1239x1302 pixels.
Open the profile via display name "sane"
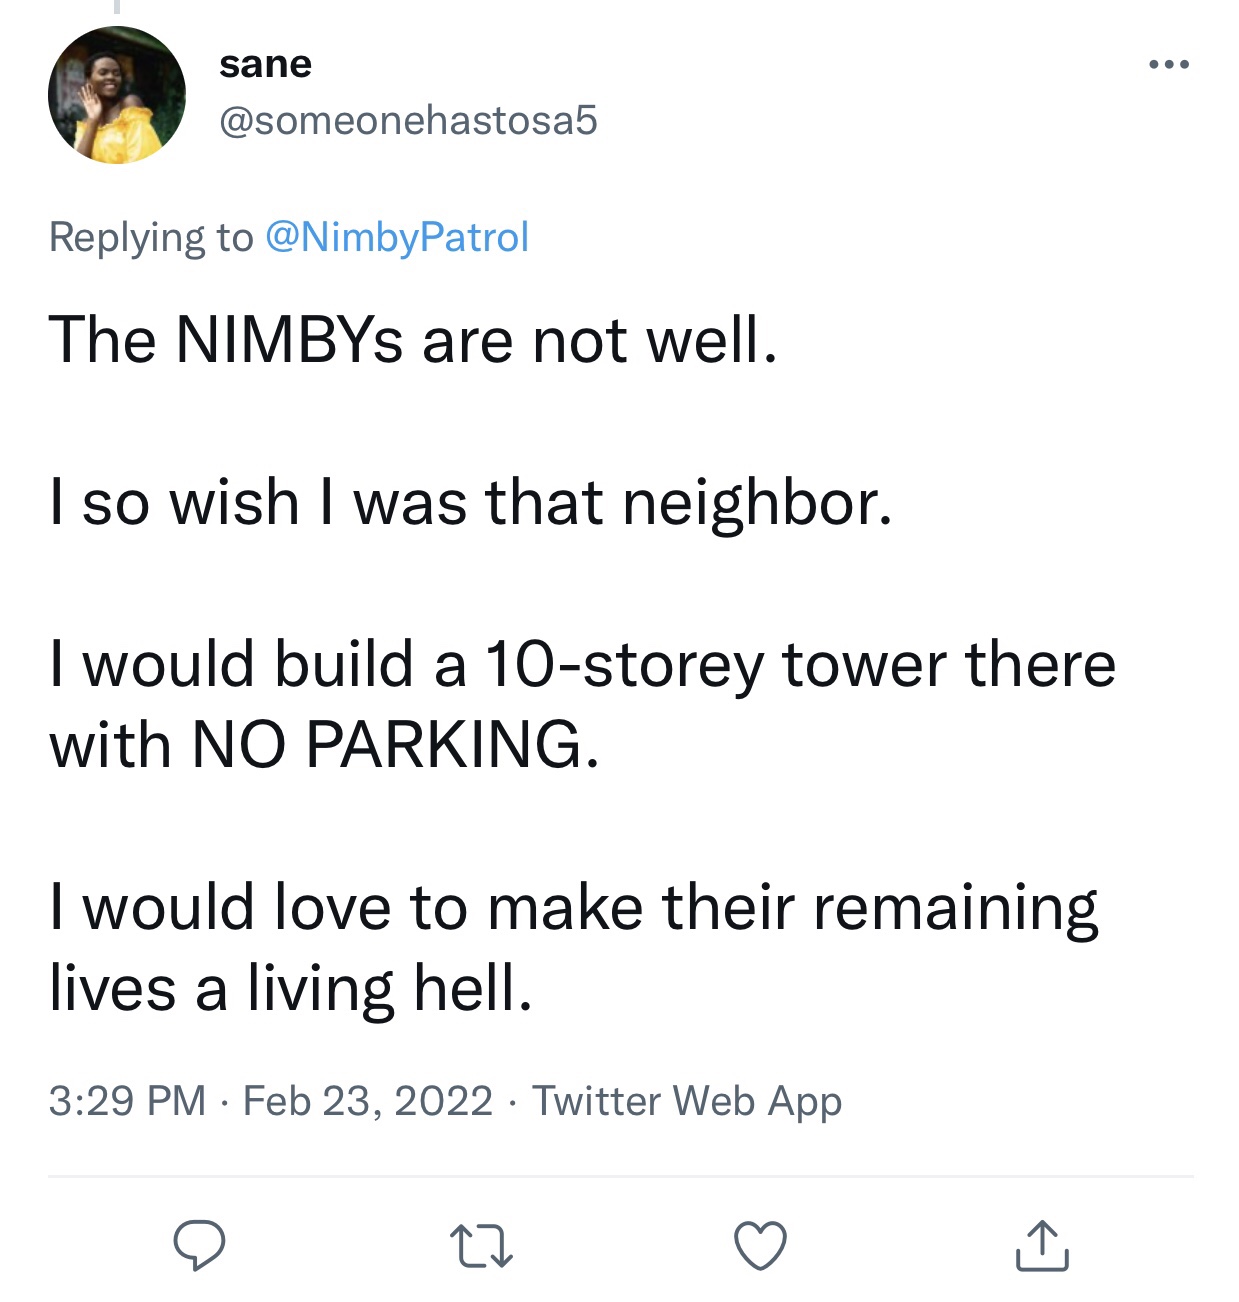(265, 64)
